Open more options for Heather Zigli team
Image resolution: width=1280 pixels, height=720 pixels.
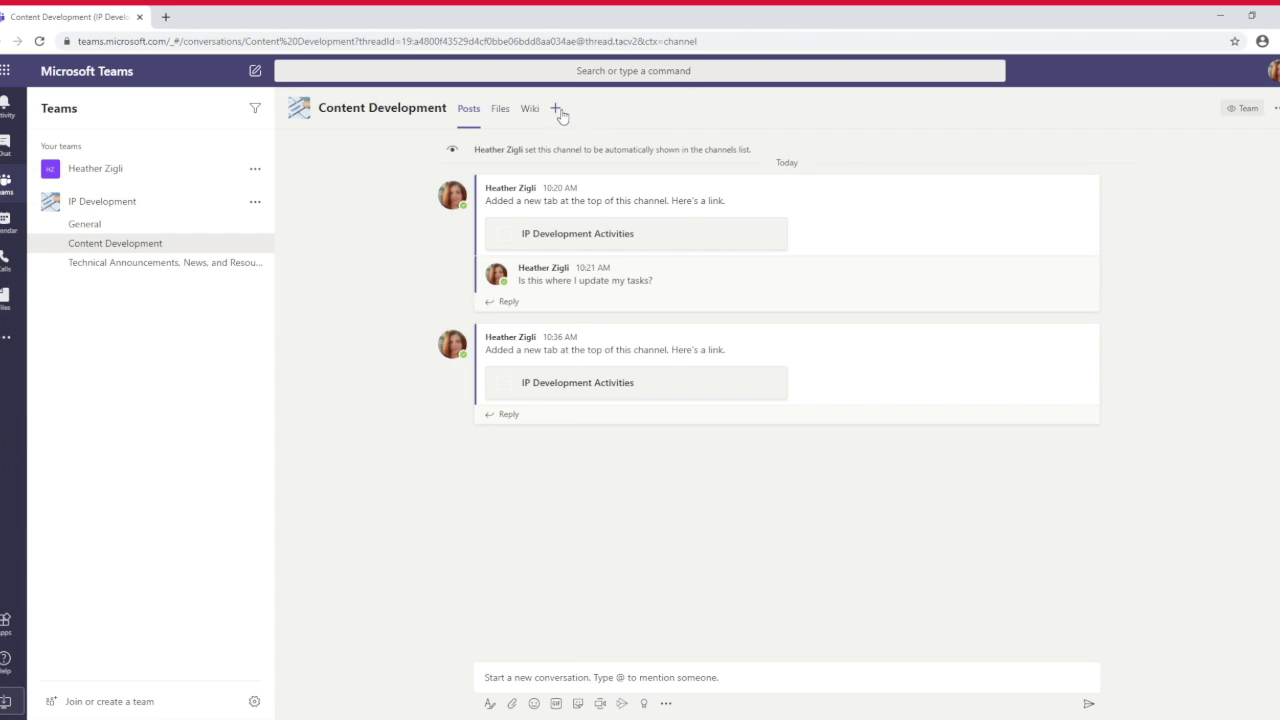(255, 169)
